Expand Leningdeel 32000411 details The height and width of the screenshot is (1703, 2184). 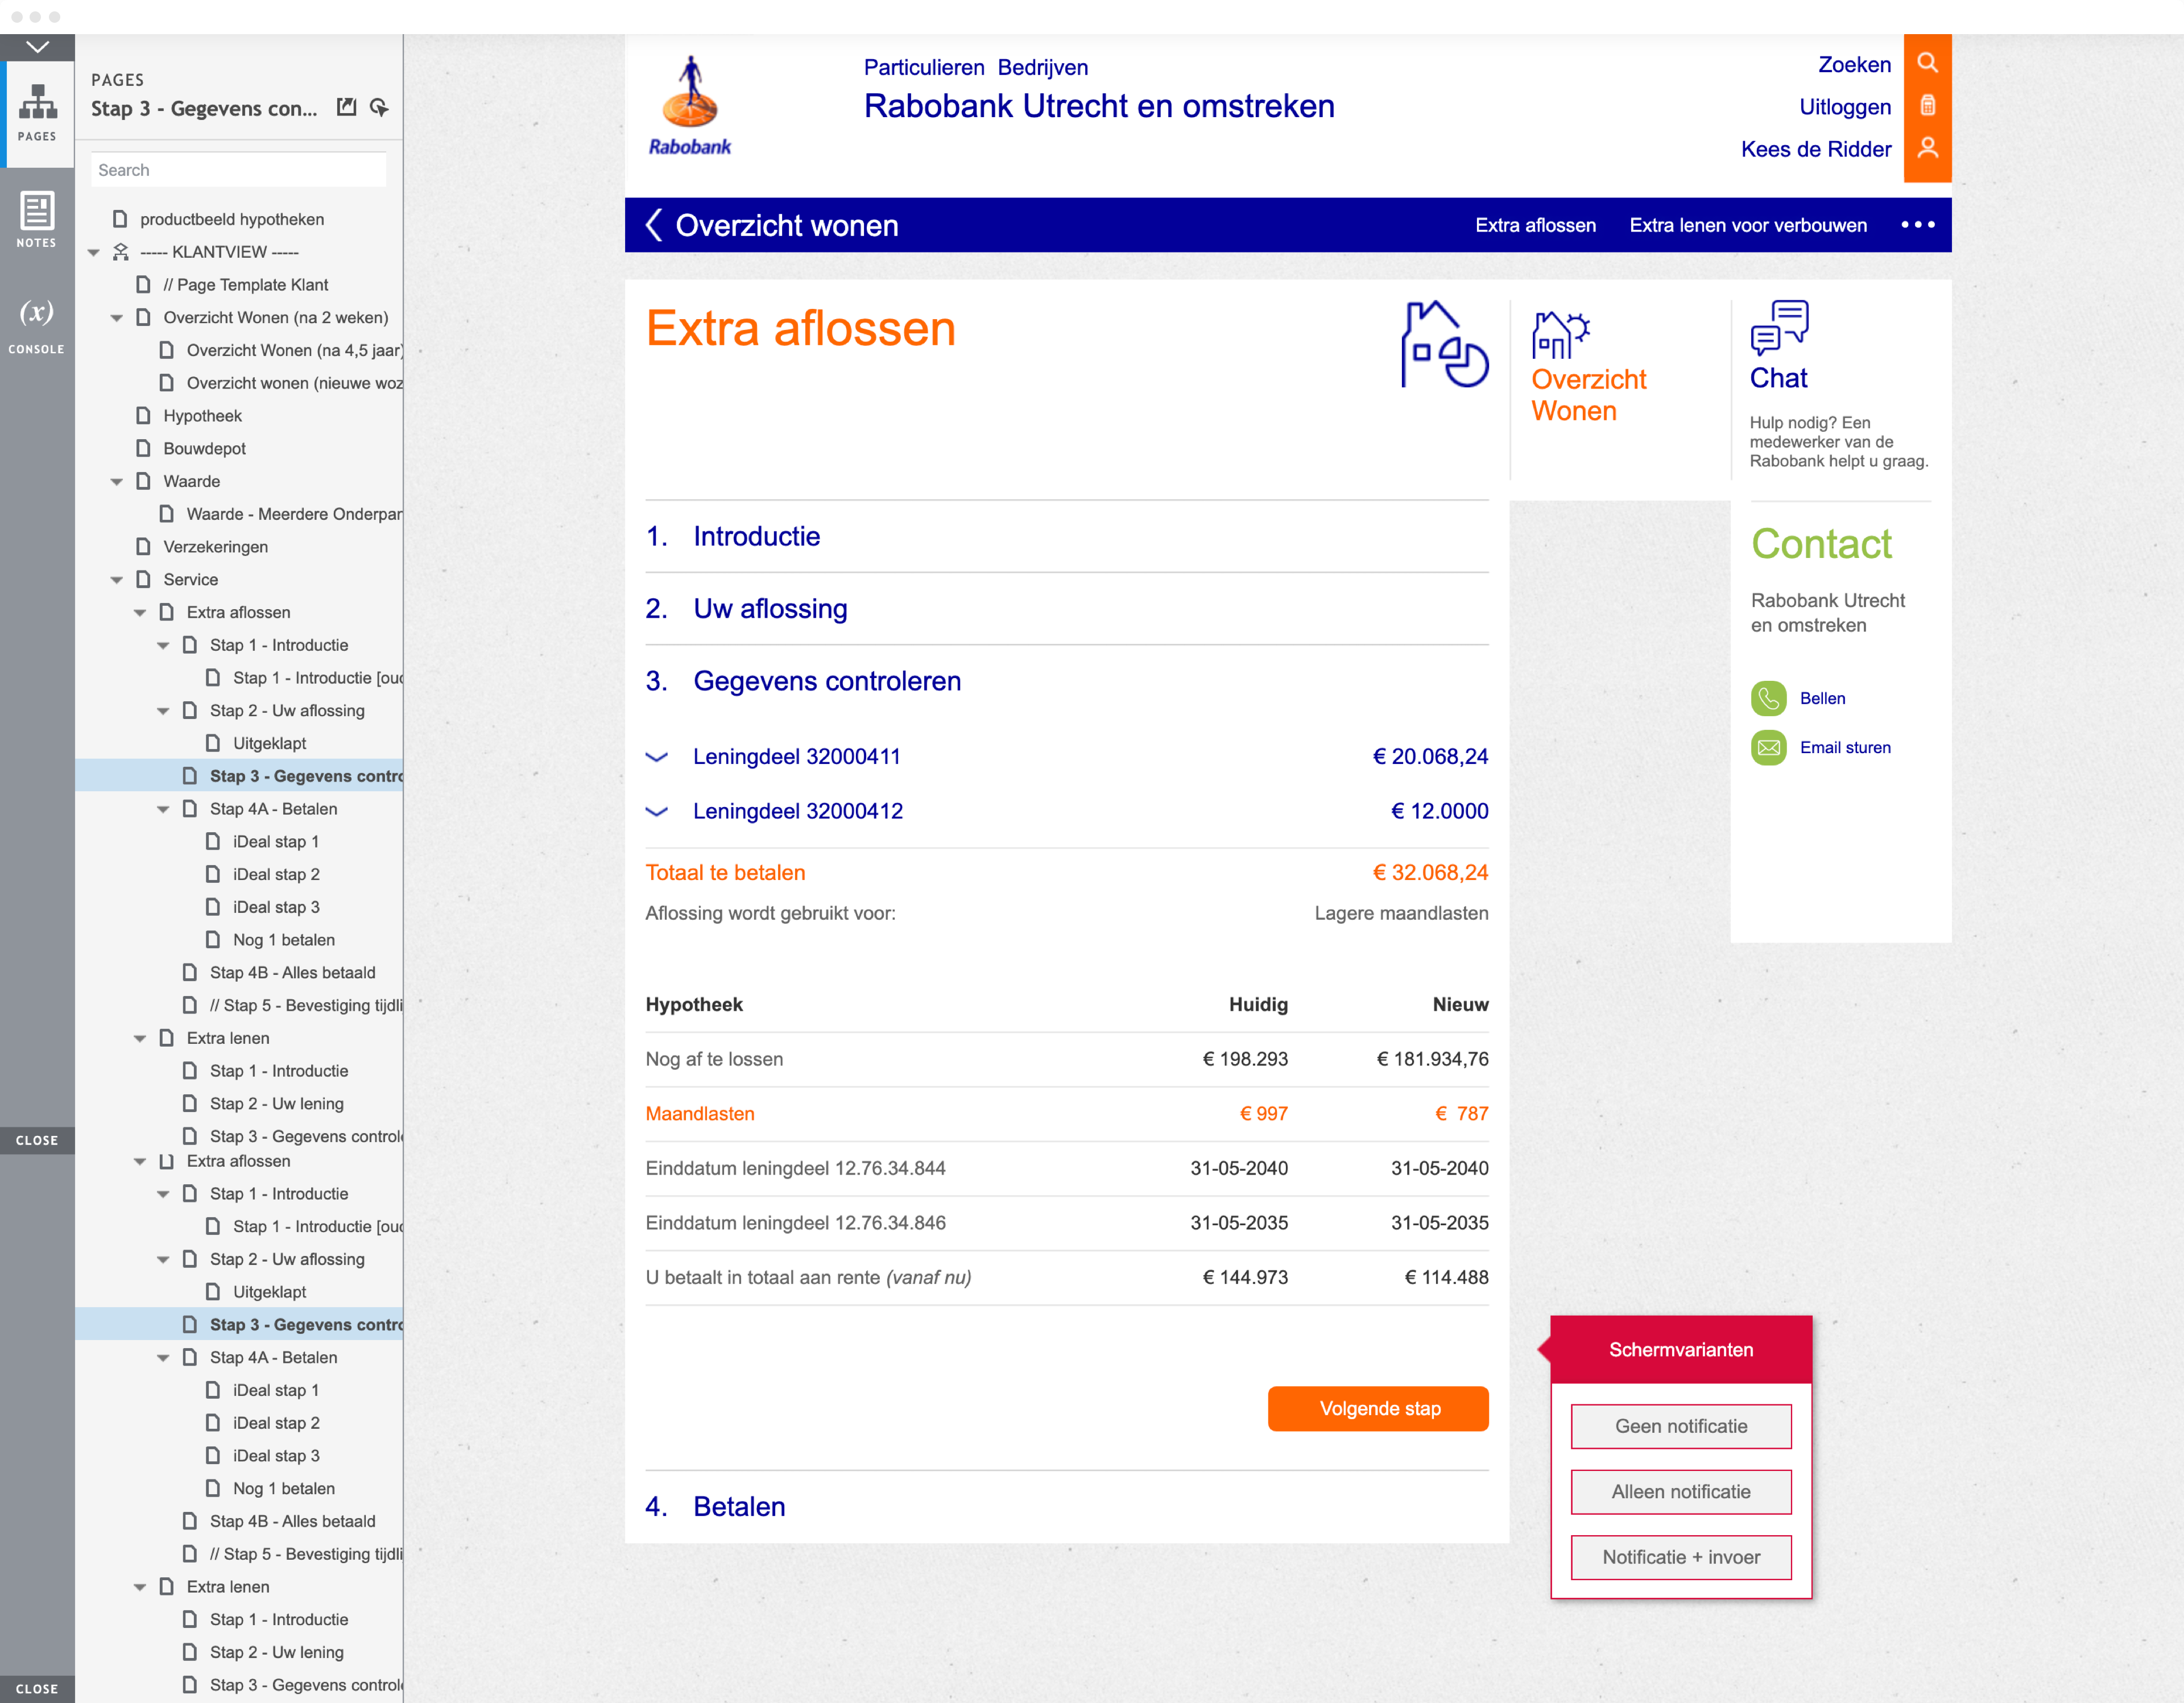pyautogui.click(x=657, y=757)
